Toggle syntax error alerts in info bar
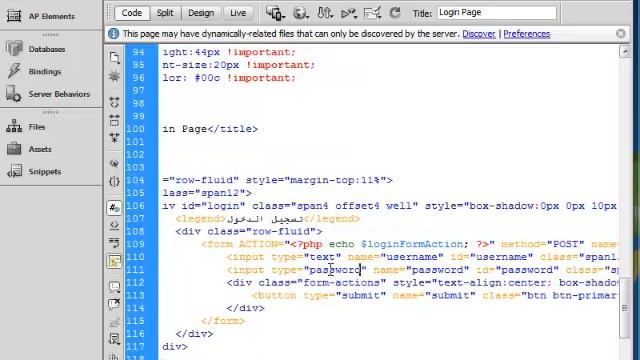The height and width of the screenshot is (360, 640). pos(114,261)
